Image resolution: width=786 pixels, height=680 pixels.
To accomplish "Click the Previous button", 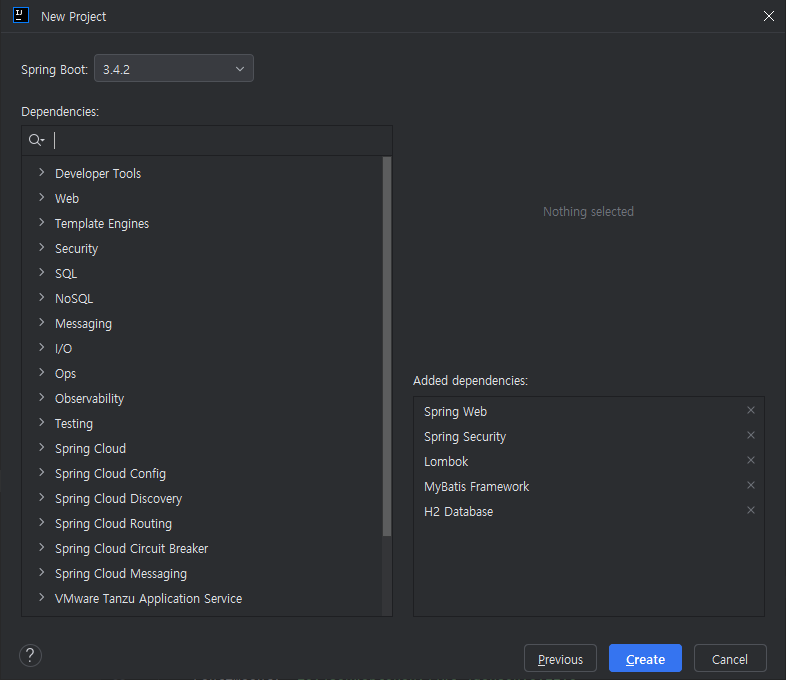I will click(x=560, y=658).
